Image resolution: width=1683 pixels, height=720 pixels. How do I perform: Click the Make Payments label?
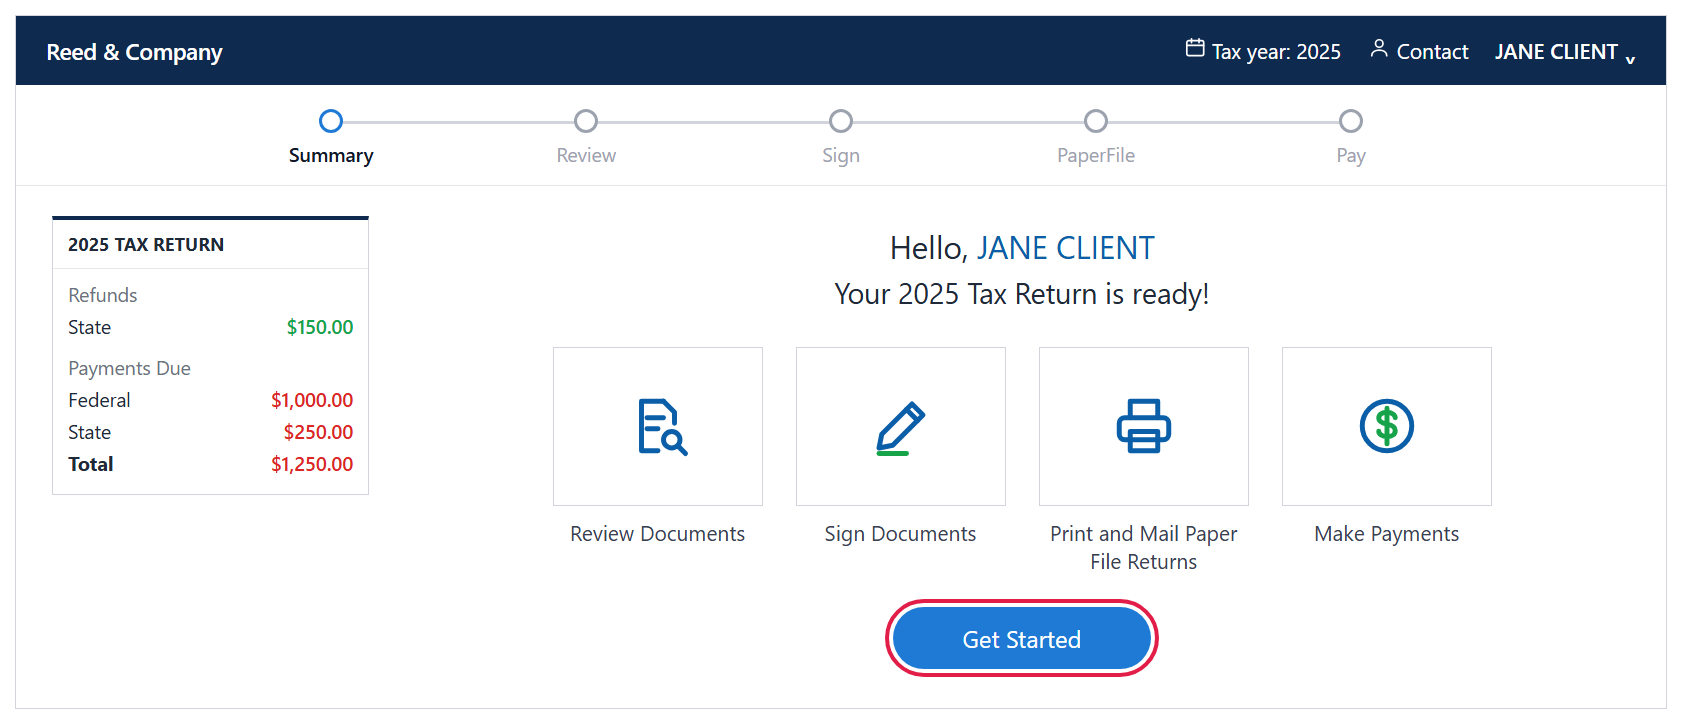point(1387,534)
